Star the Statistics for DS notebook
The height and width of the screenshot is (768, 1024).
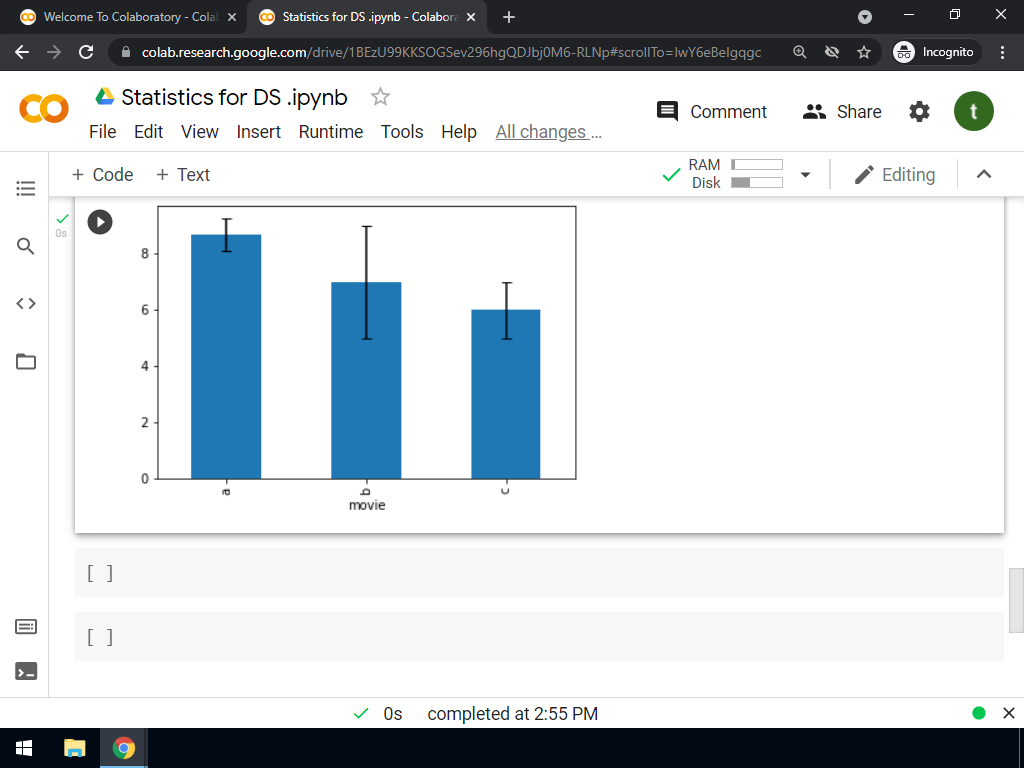pos(380,97)
